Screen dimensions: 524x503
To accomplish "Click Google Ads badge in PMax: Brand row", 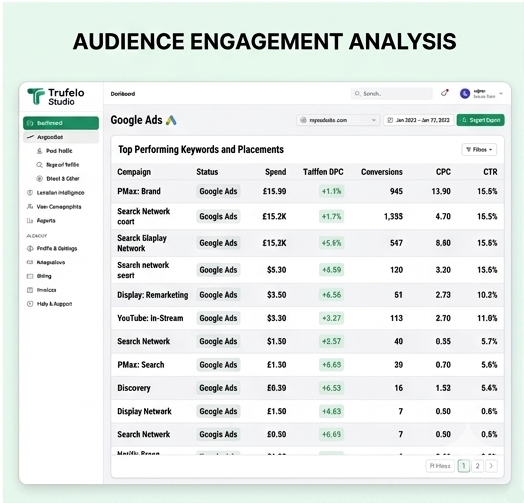I will pyautogui.click(x=218, y=191).
